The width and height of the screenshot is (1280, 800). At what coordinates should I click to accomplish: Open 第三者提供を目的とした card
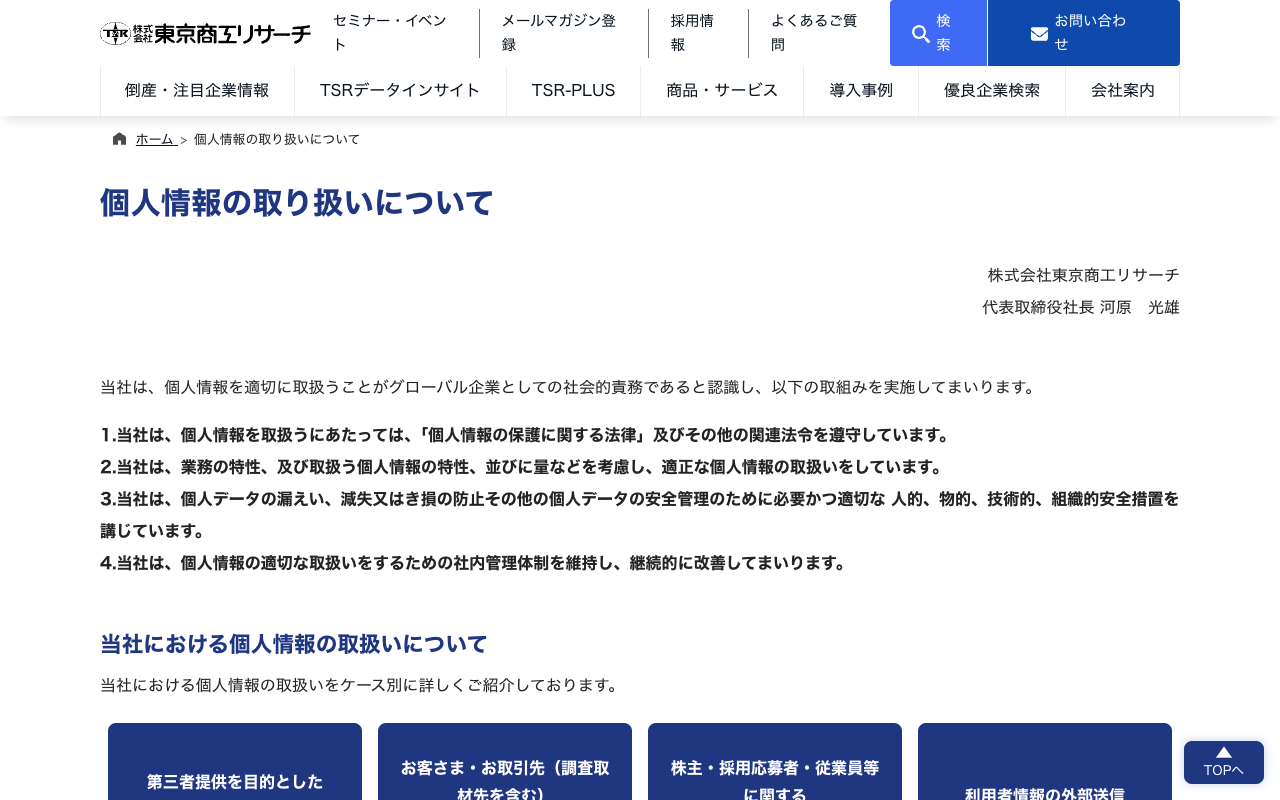tap(235, 762)
